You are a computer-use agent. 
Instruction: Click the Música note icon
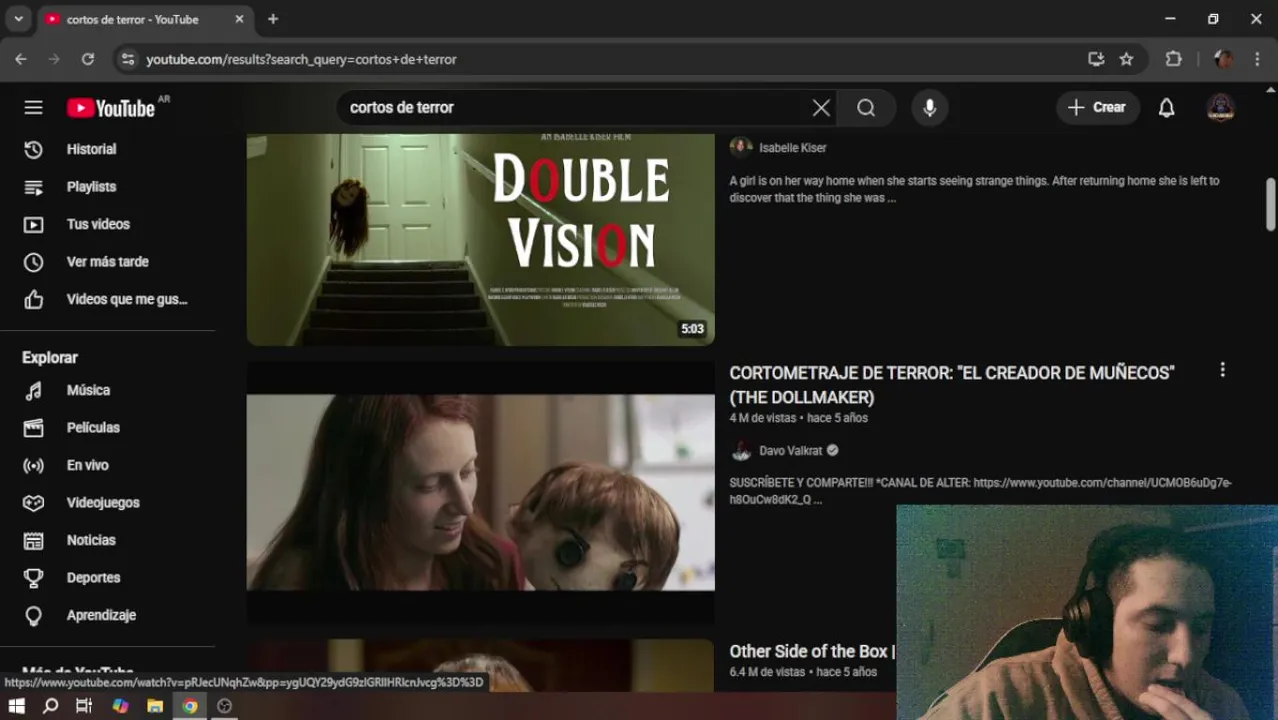pyautogui.click(x=33, y=390)
